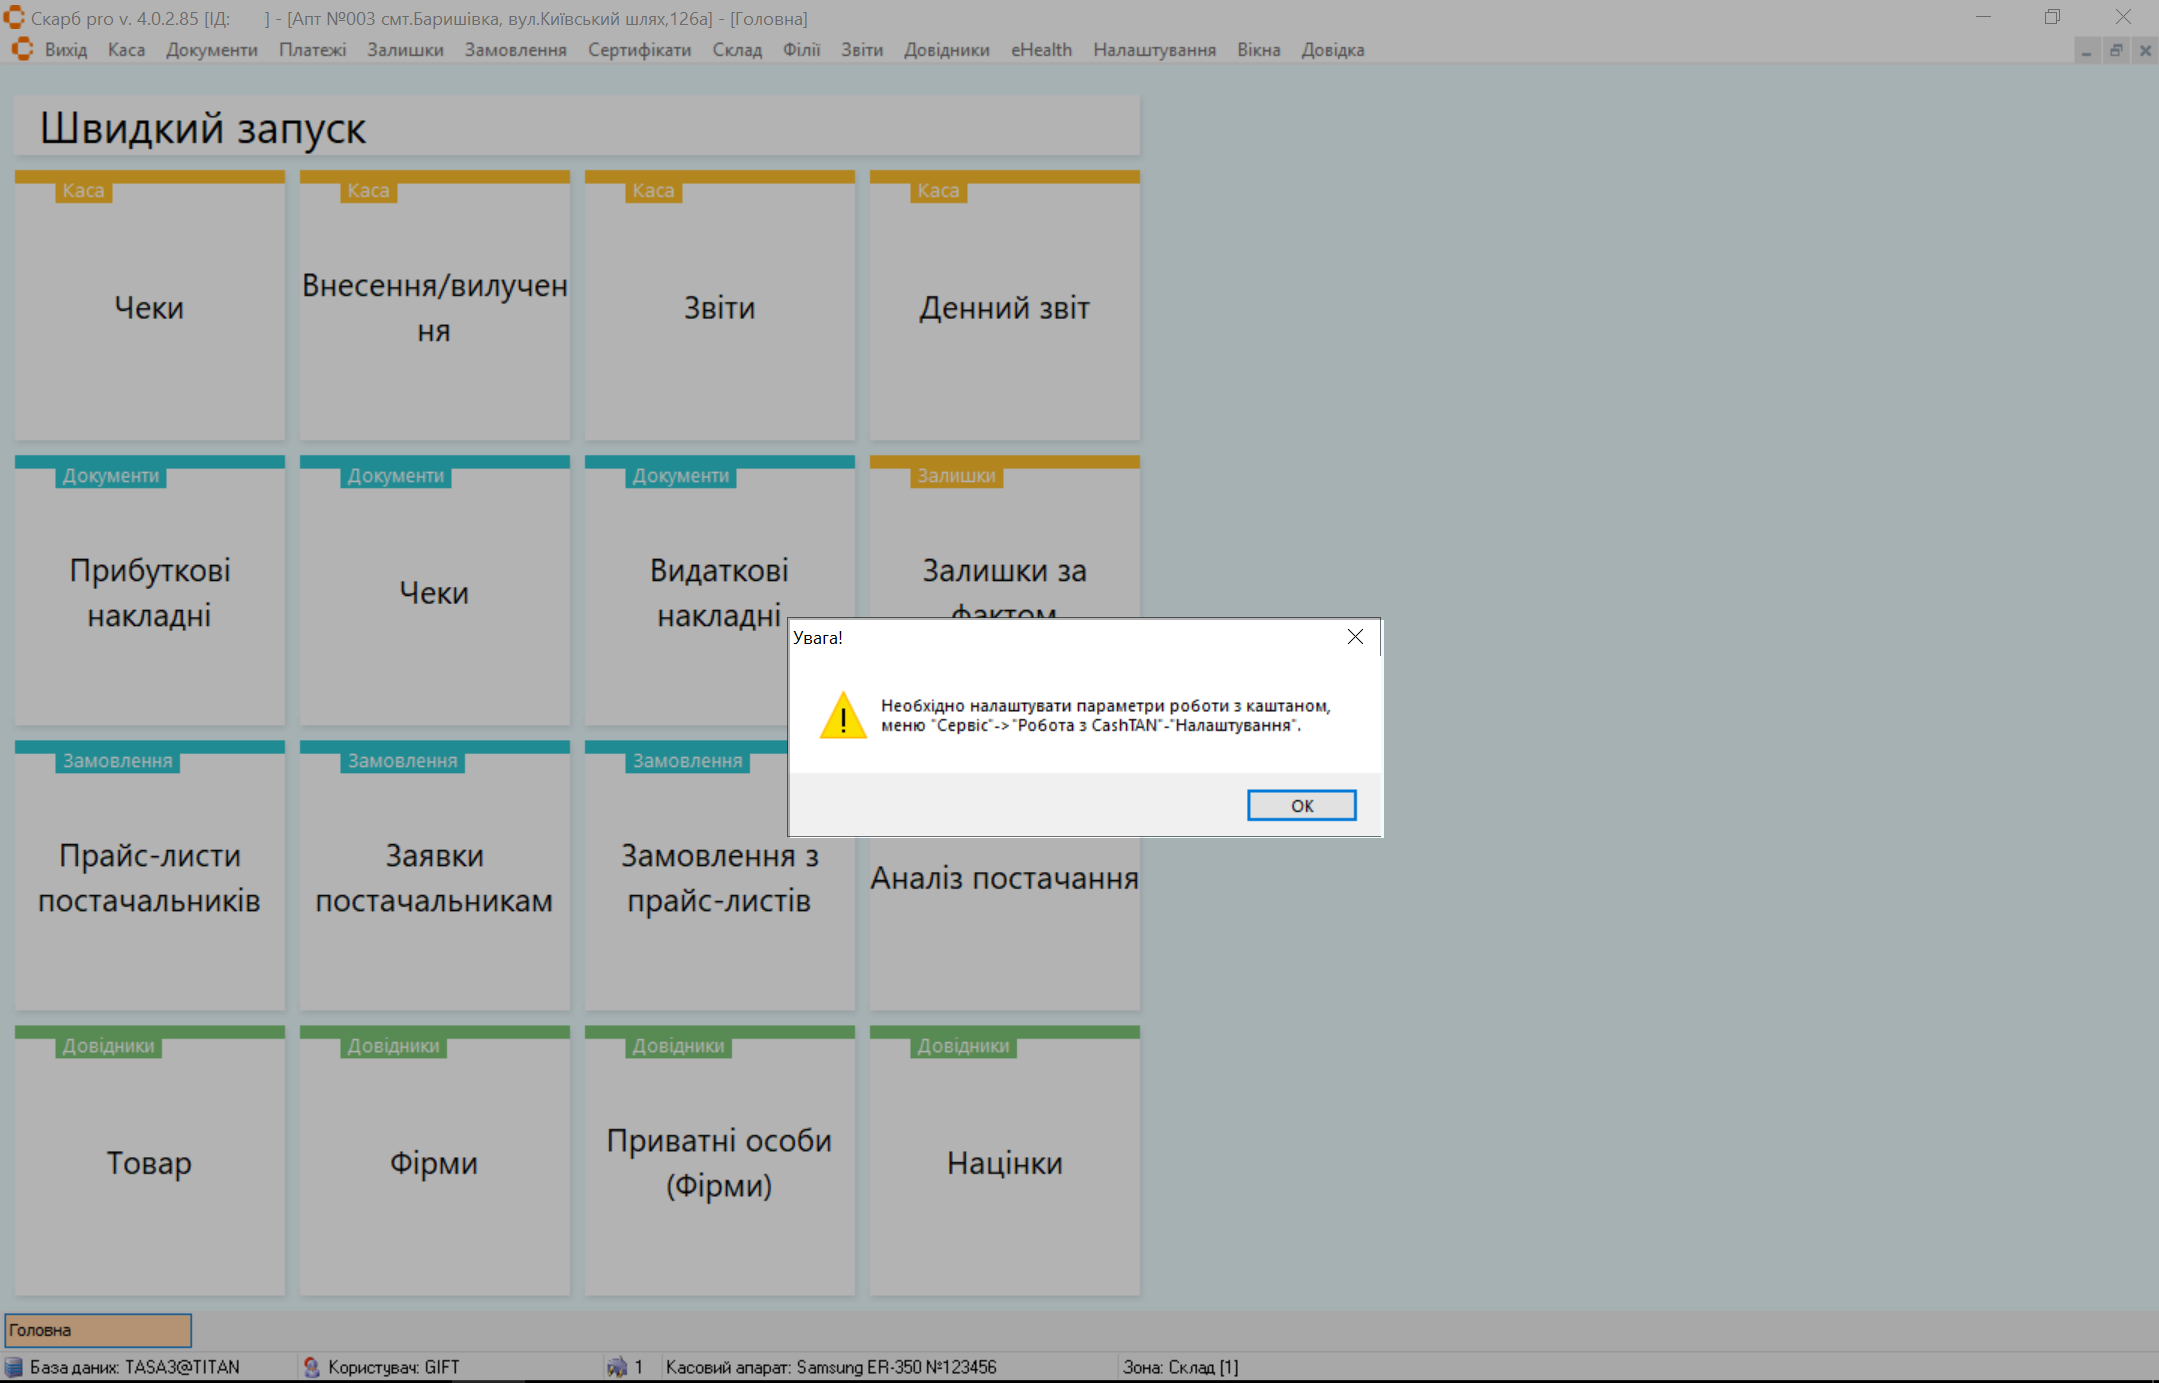
Task: Click the database icon in status bar
Action: pyautogui.click(x=14, y=1366)
